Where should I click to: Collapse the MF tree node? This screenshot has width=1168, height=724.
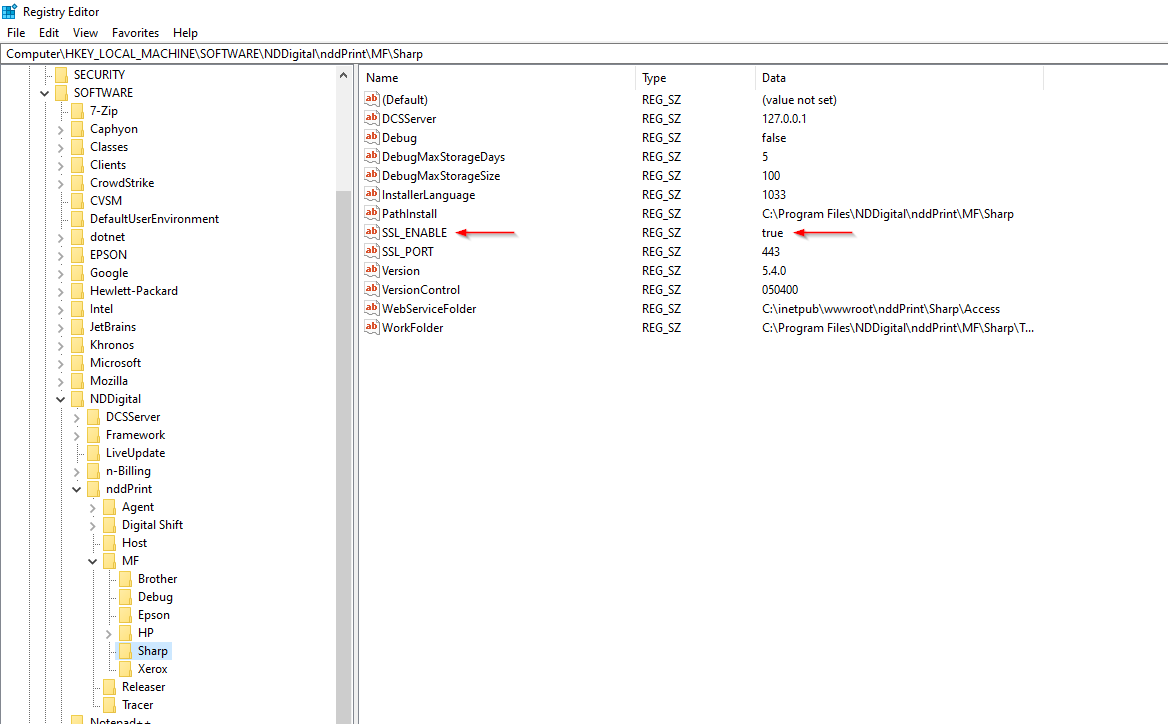tap(93, 562)
